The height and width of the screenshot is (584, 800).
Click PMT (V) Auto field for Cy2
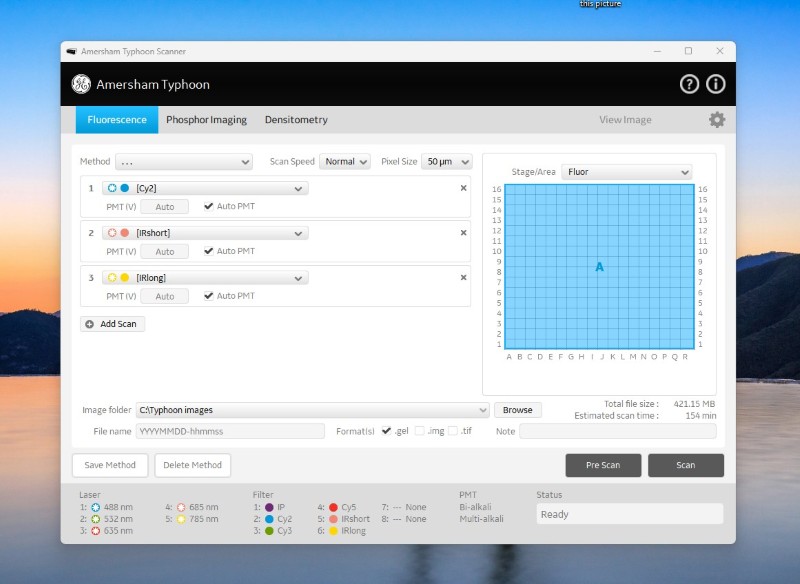pyautogui.click(x=164, y=207)
